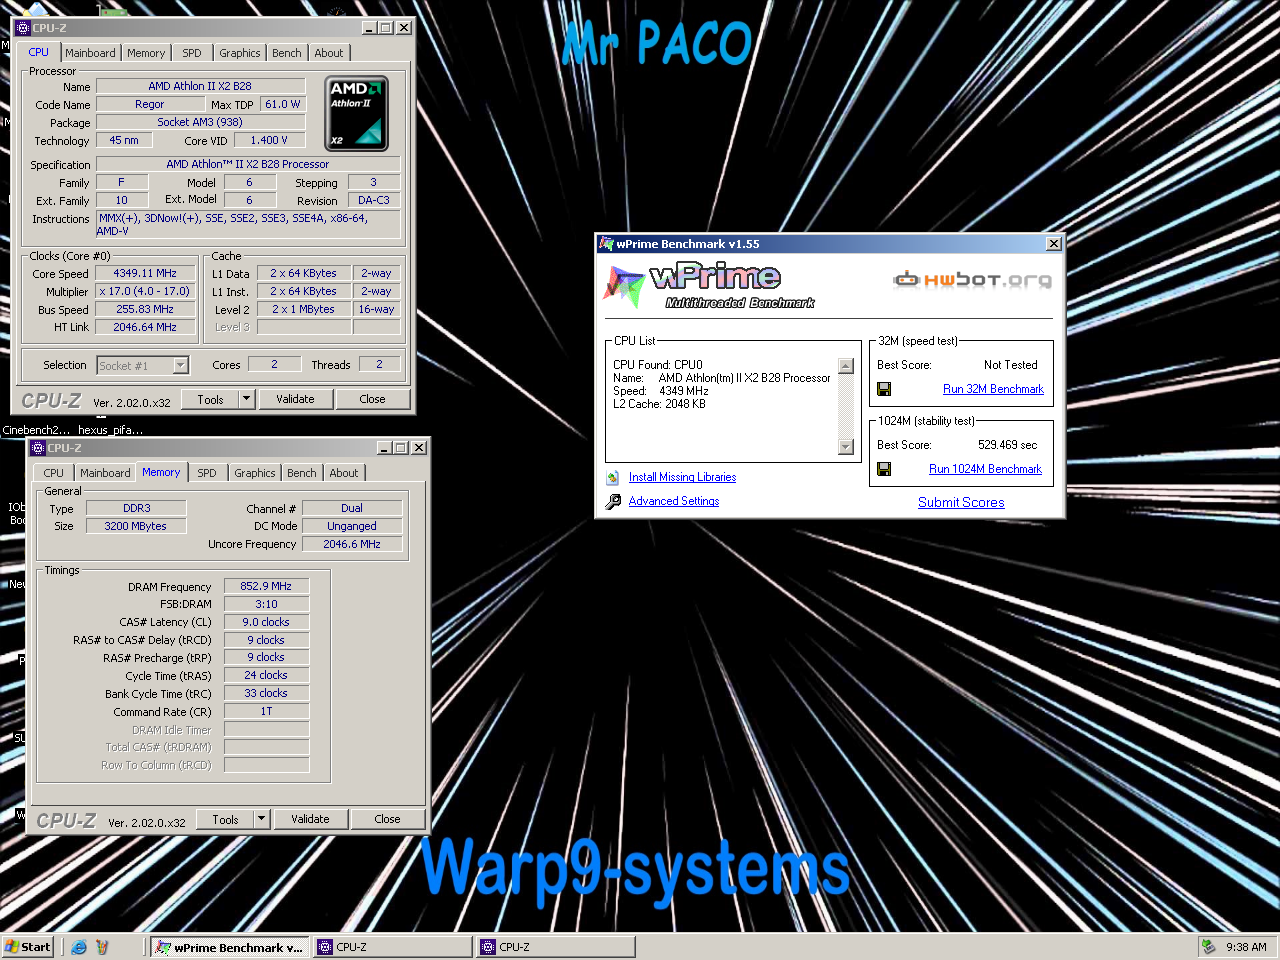1280x960 pixels.
Task: Click the hexus_pifa desktop shortcut label
Action: coord(111,430)
